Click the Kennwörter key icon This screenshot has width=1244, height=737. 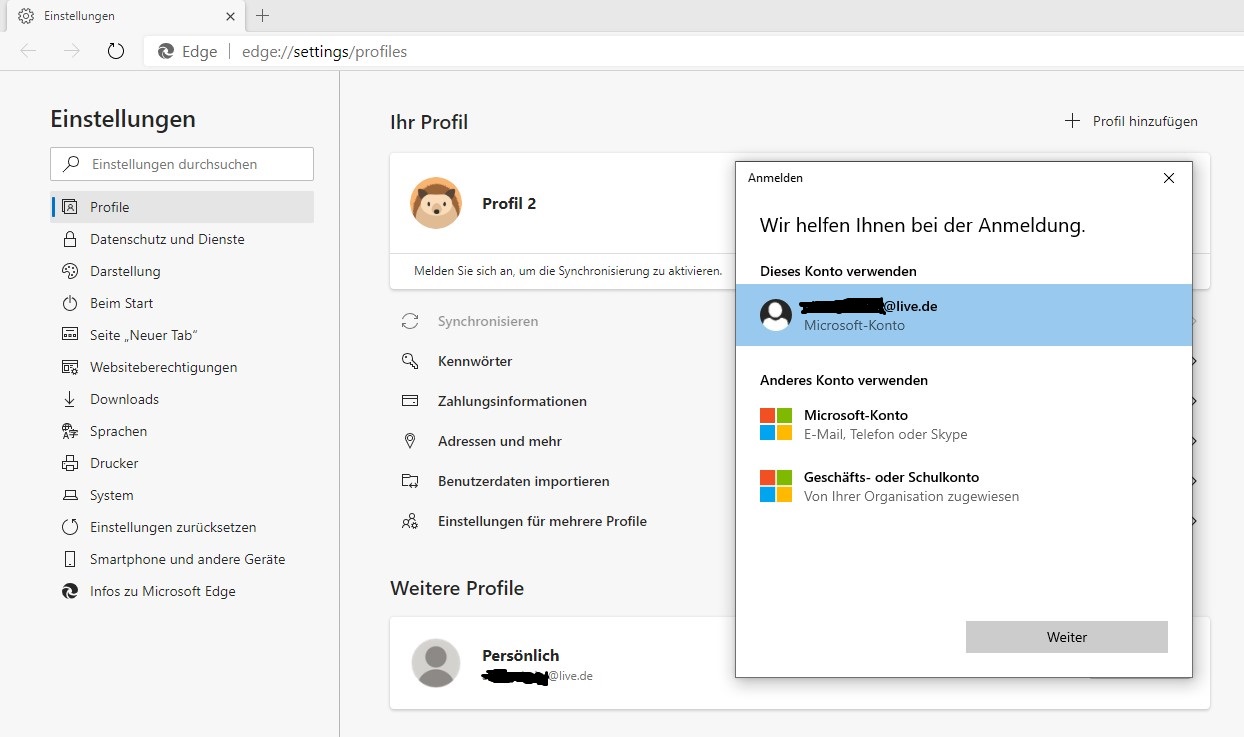pyautogui.click(x=410, y=361)
